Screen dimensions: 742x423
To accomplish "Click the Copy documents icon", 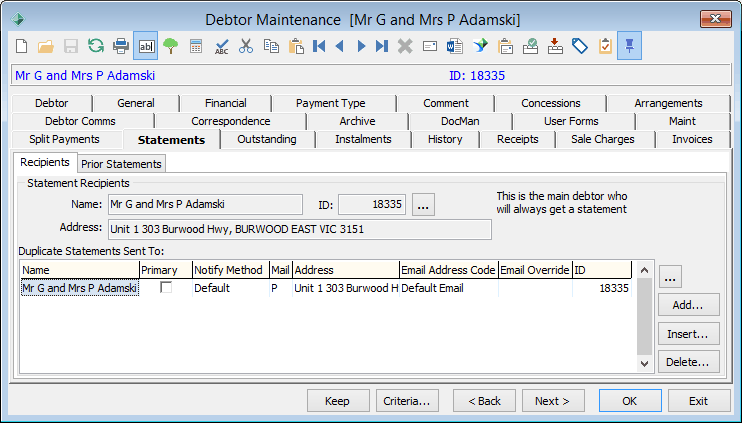I will click(271, 46).
